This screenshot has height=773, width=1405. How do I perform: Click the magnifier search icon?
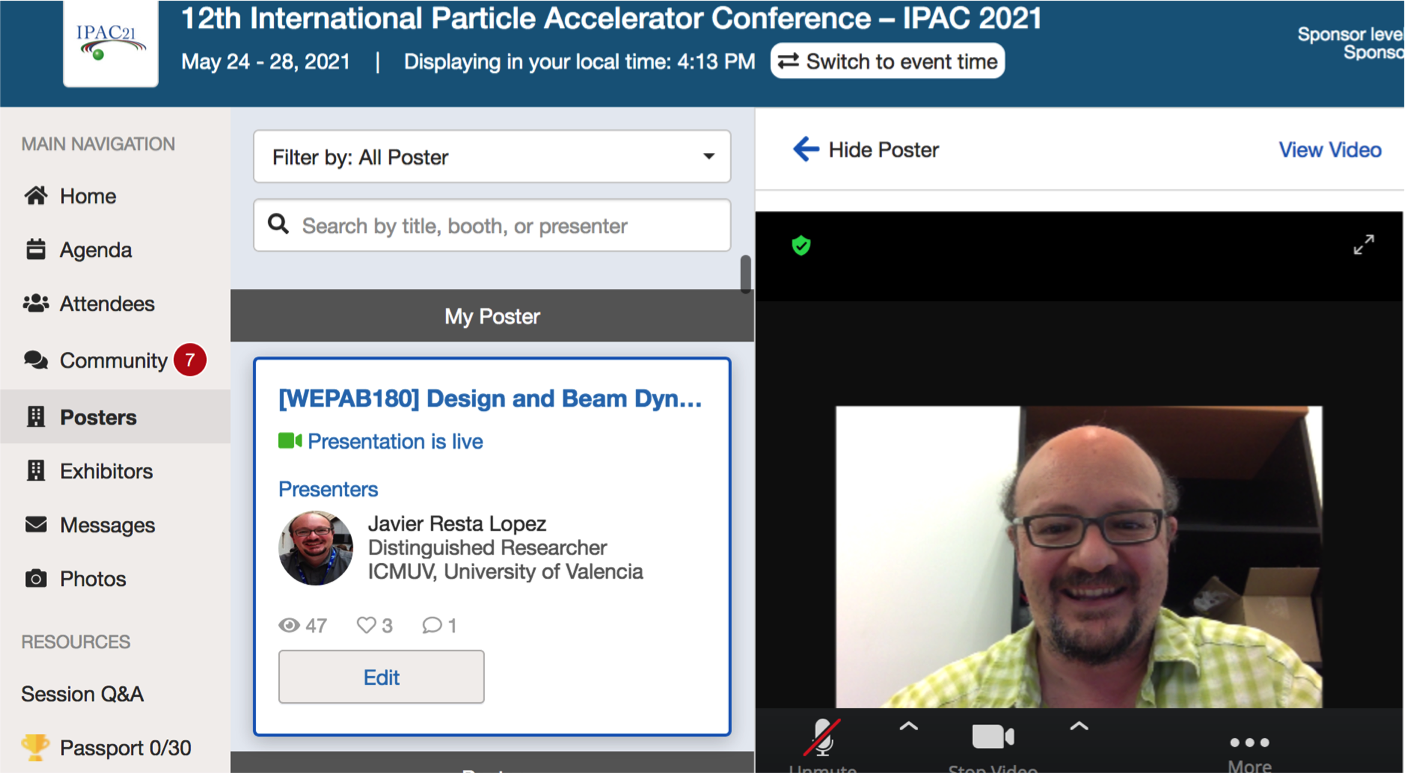(x=278, y=225)
